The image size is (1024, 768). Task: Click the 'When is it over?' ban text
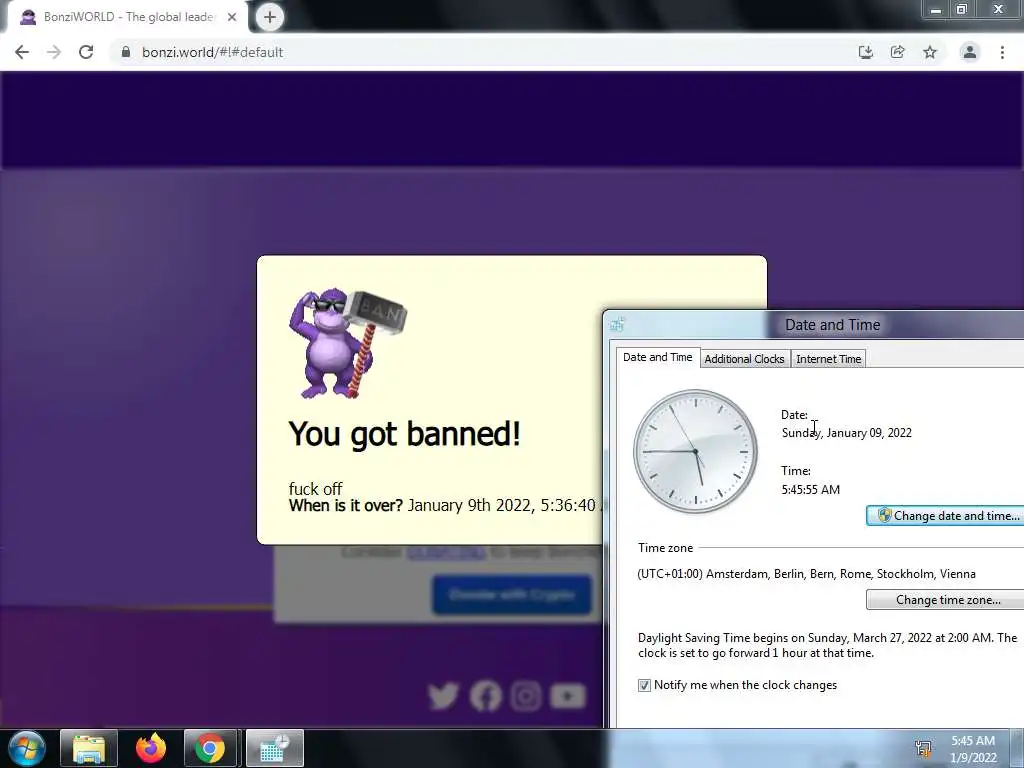[345, 505]
